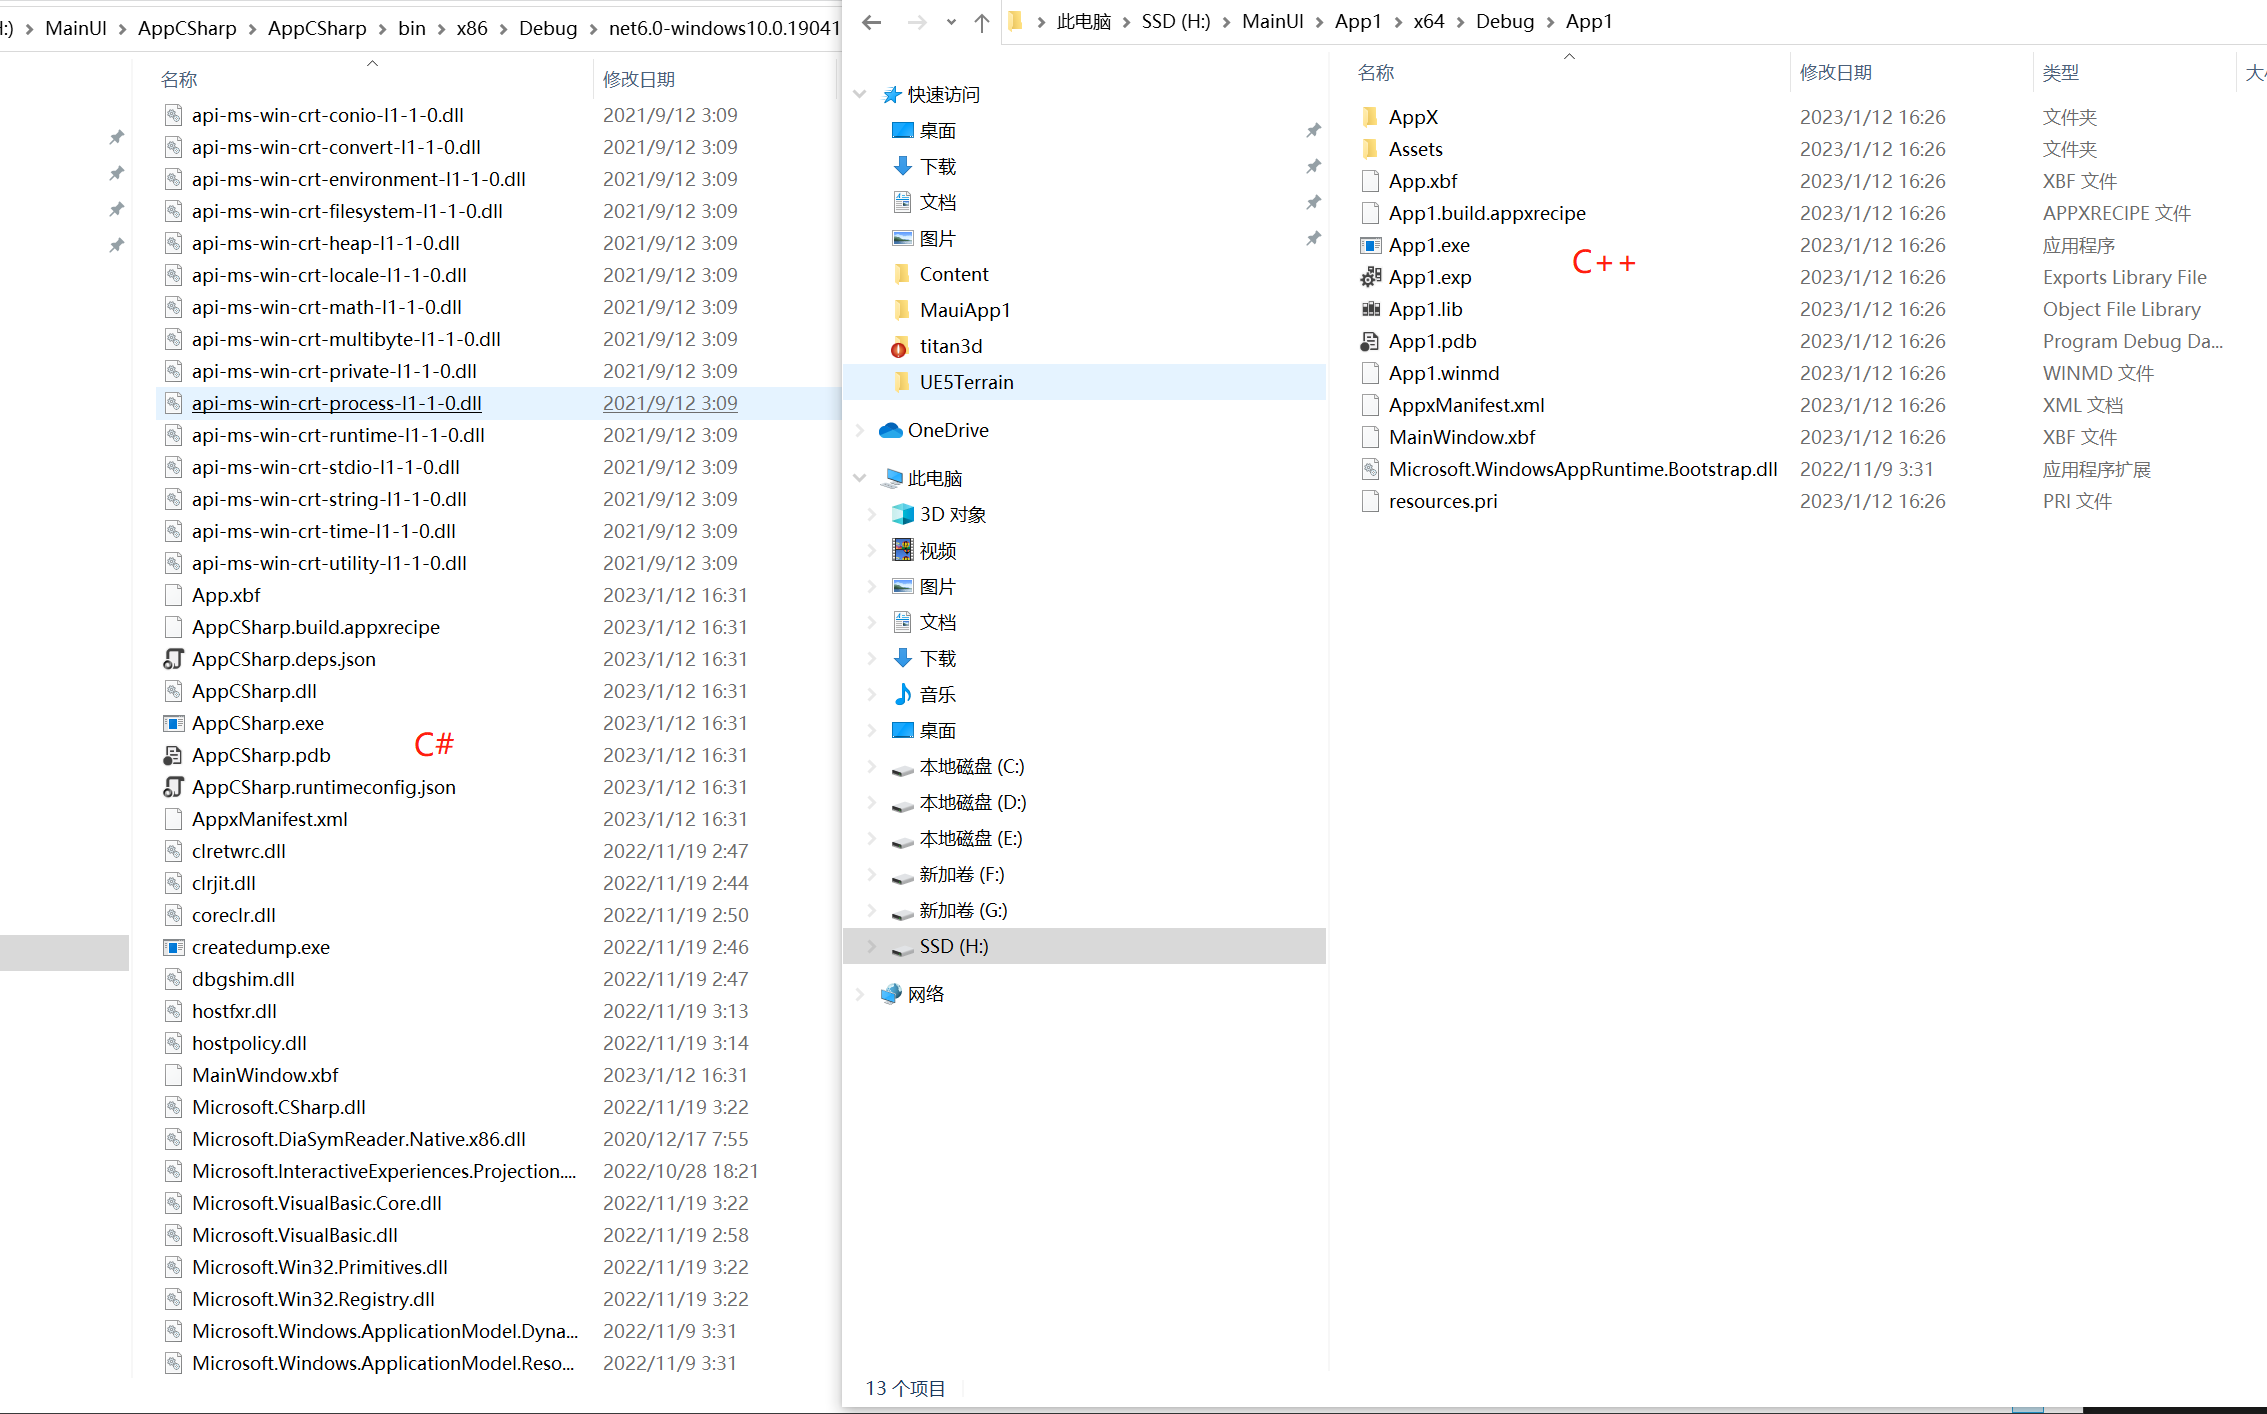This screenshot has height=1414, width=2267.
Task: Click bin in left window breadcrumb
Action: 412,28
